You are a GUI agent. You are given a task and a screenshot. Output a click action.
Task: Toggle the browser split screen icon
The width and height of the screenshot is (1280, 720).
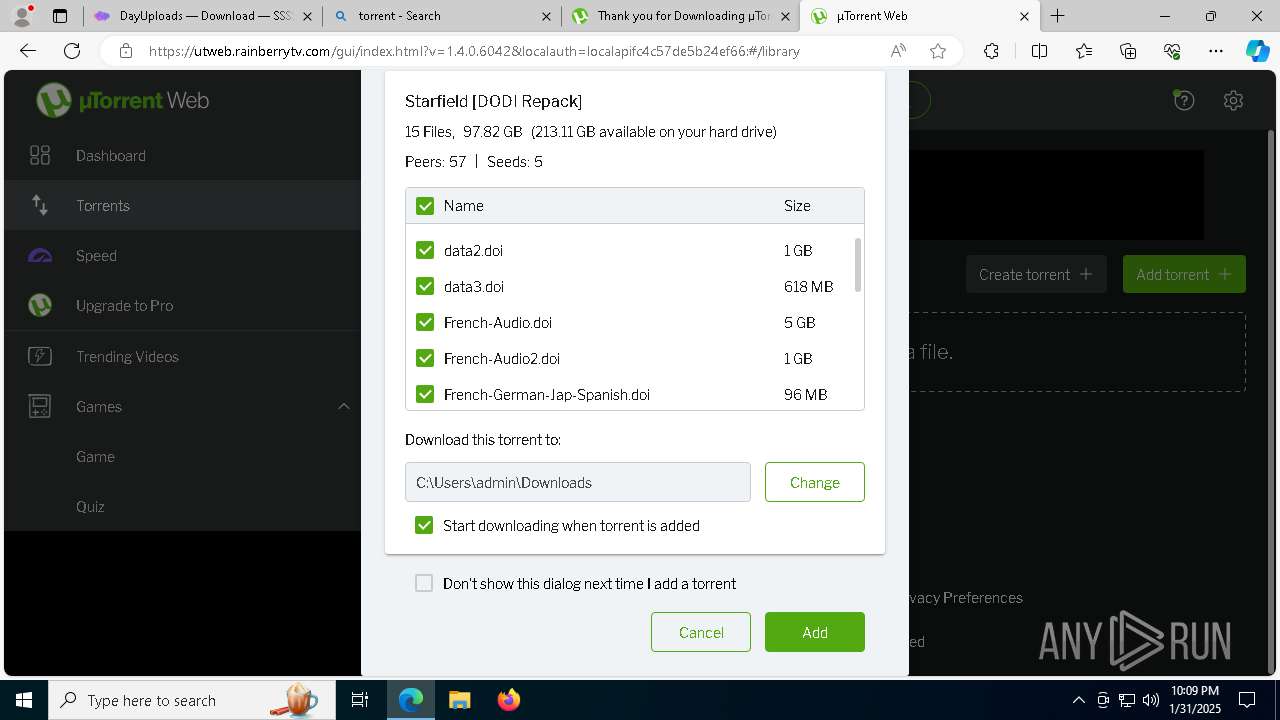(x=1039, y=51)
